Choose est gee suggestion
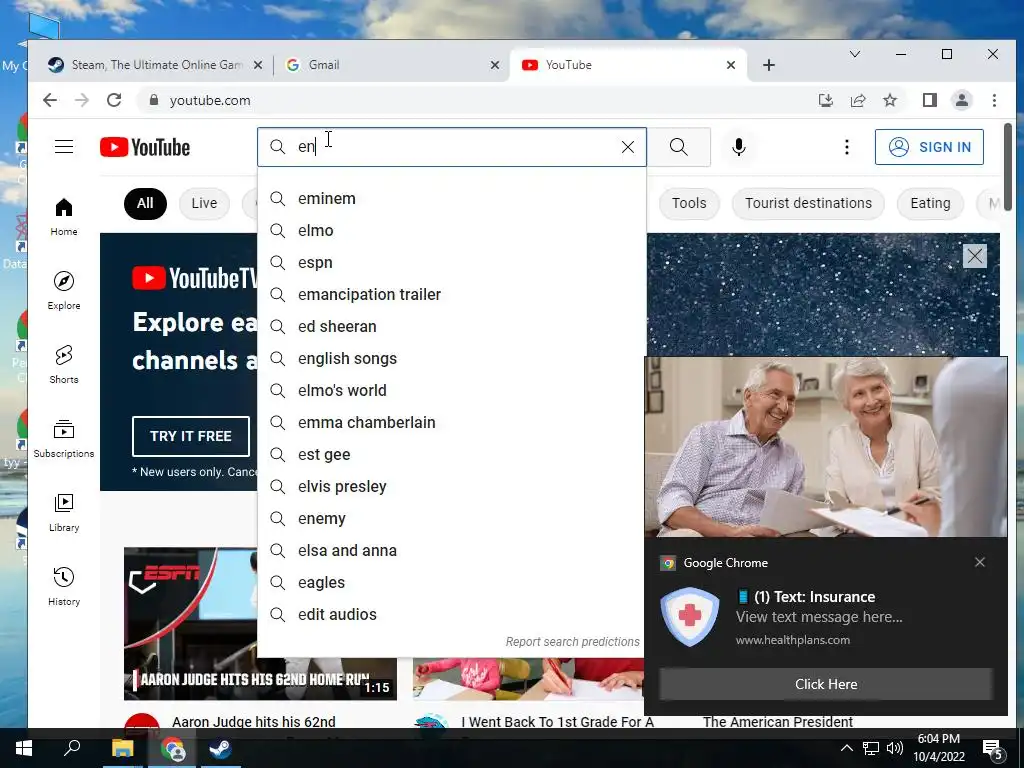The height and width of the screenshot is (768, 1024). point(452,455)
